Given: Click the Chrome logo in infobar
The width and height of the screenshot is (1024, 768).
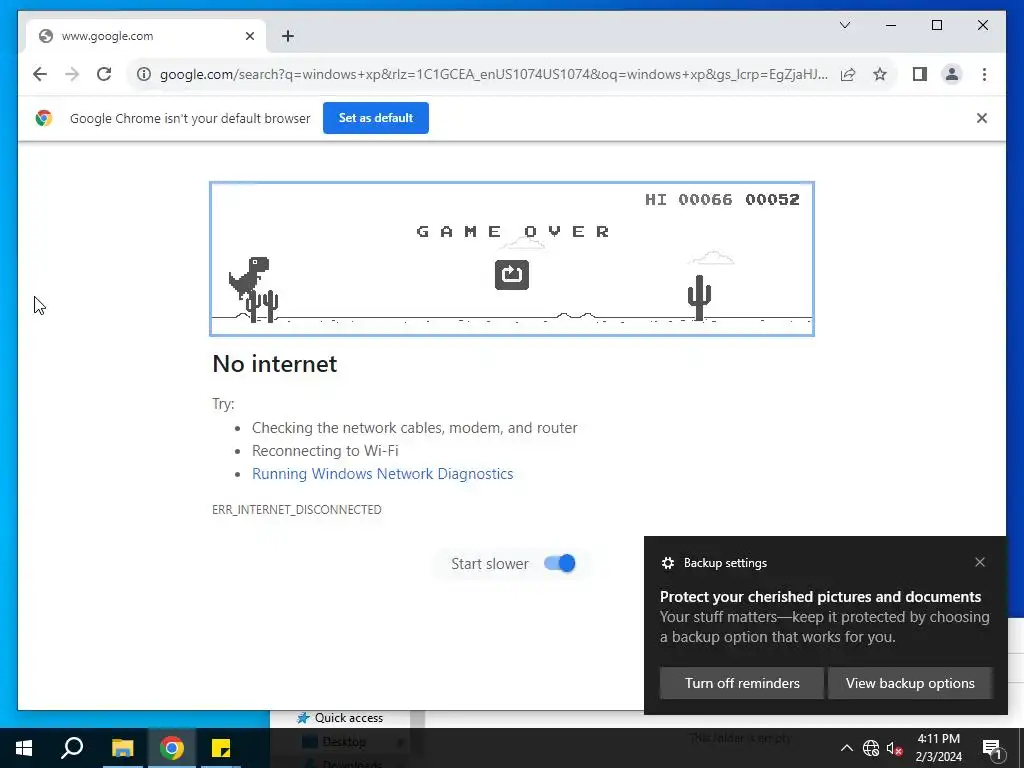Looking at the screenshot, I should 44,118.
